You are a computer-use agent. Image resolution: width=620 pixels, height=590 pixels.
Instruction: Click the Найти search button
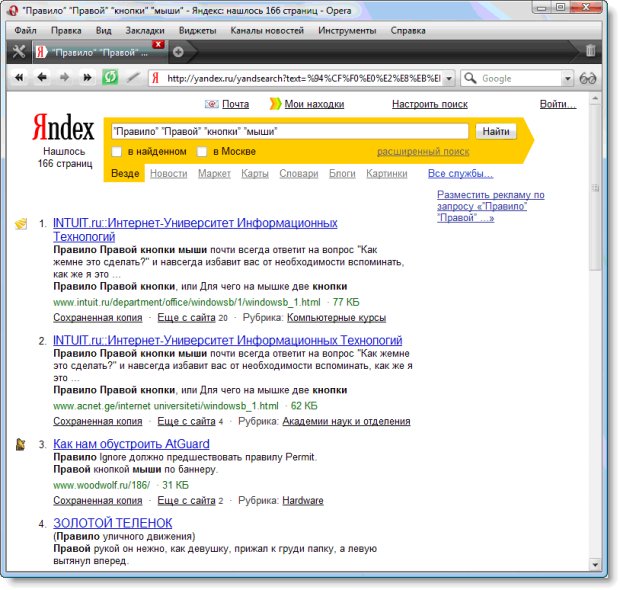click(496, 131)
